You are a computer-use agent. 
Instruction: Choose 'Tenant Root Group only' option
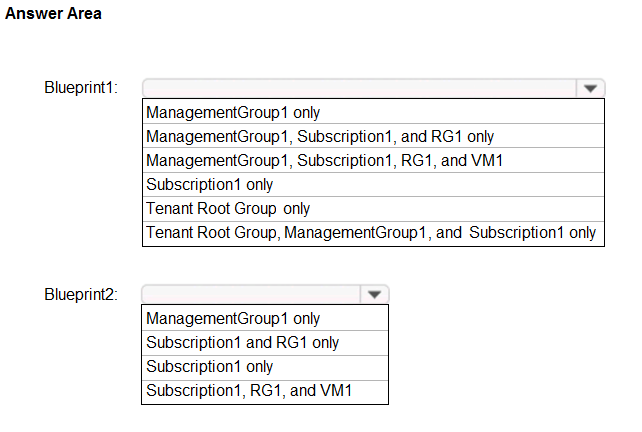[x=228, y=209]
